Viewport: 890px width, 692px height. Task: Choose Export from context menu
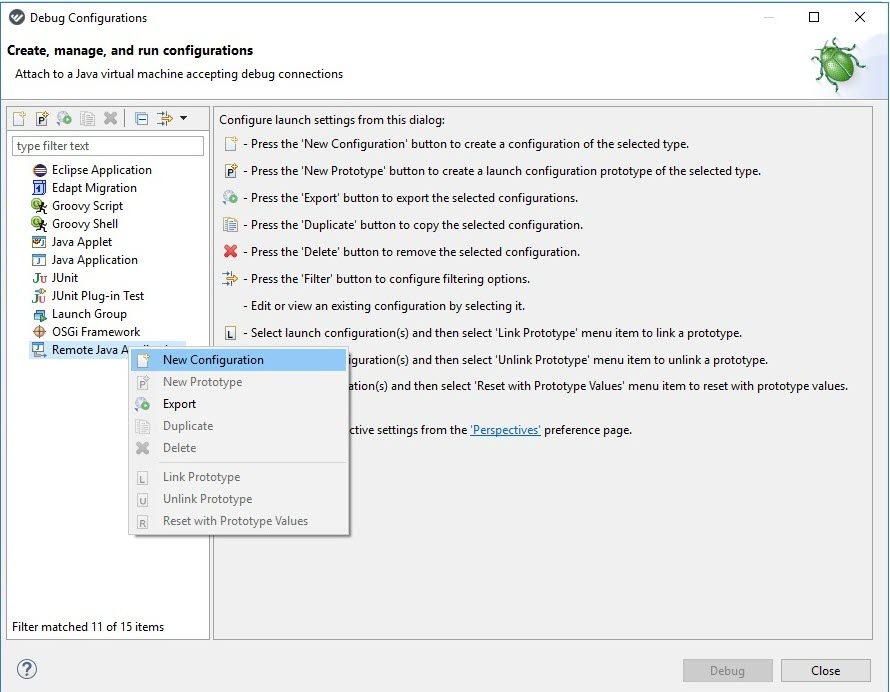pos(238,404)
